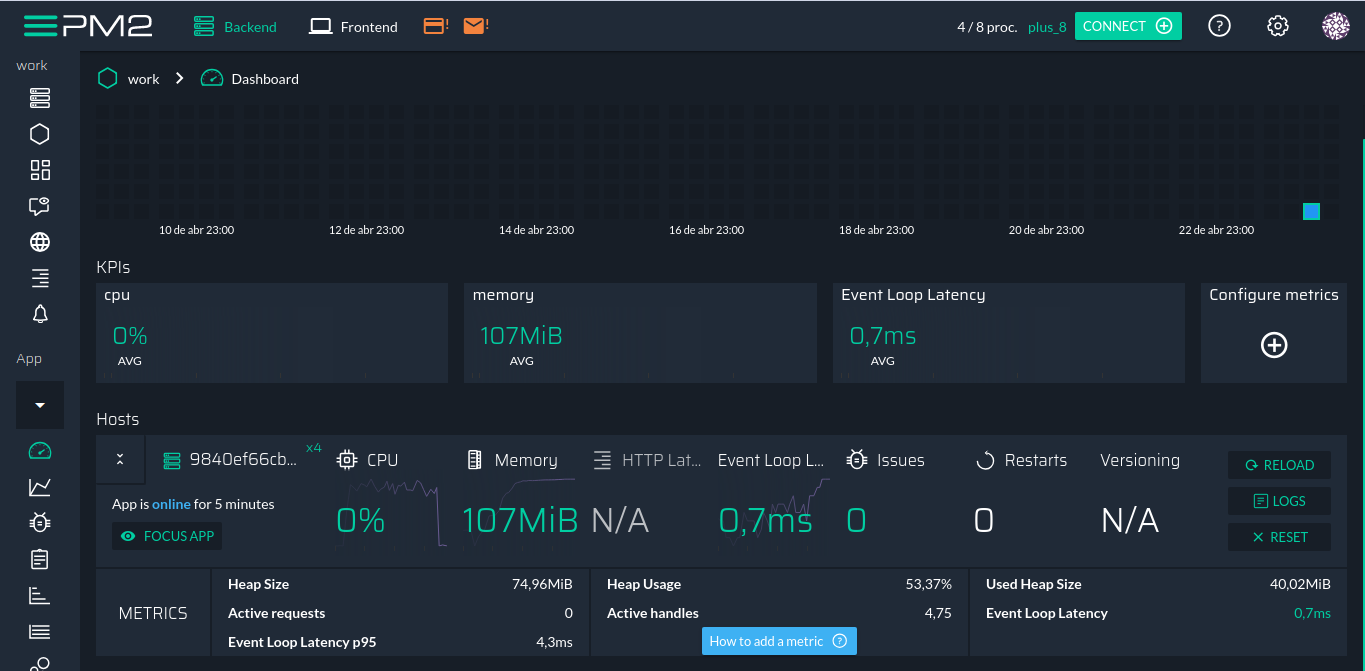Click the Heap Usage metric row
1365x671 pixels.
(x=779, y=584)
